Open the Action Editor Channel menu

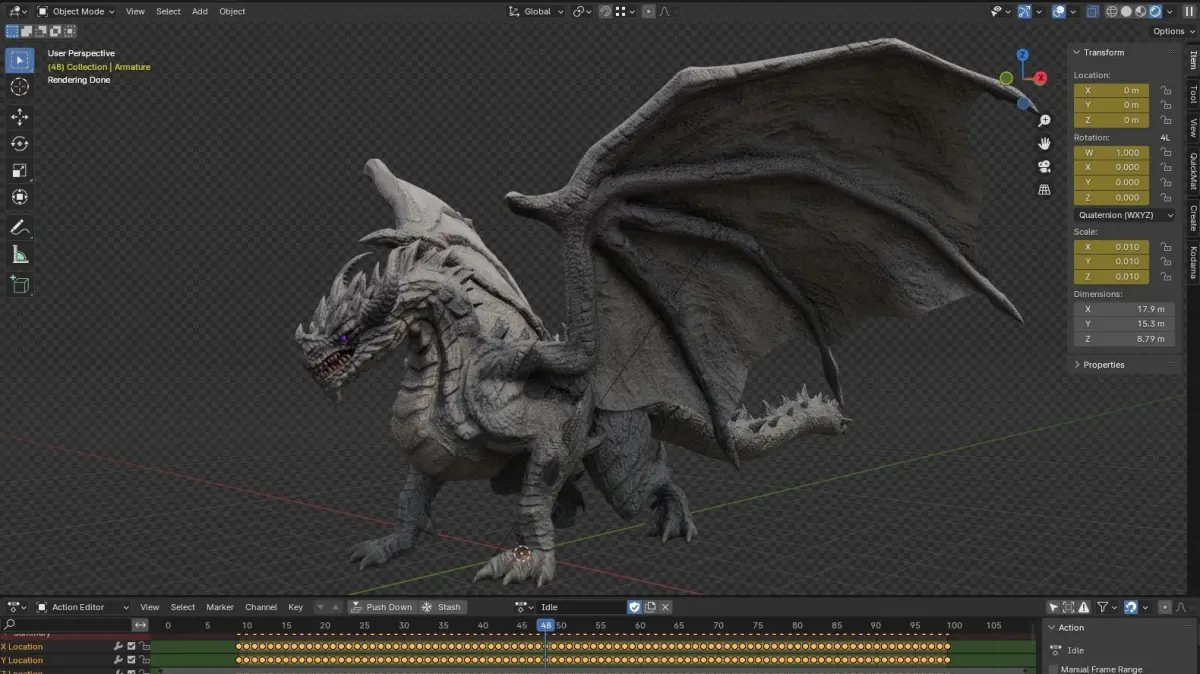[261, 607]
